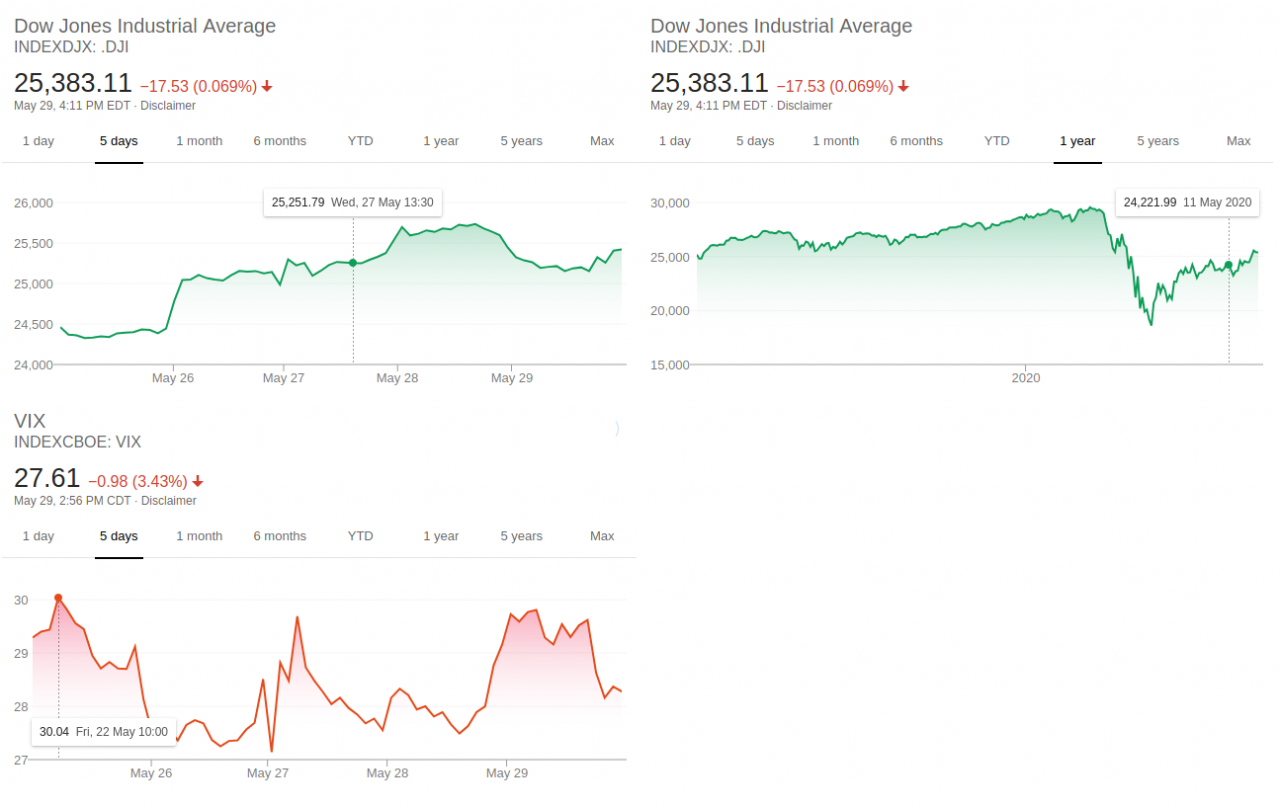Choose "1 year" tab on VIX chart
This screenshot has width=1280, height=808.
(x=440, y=536)
